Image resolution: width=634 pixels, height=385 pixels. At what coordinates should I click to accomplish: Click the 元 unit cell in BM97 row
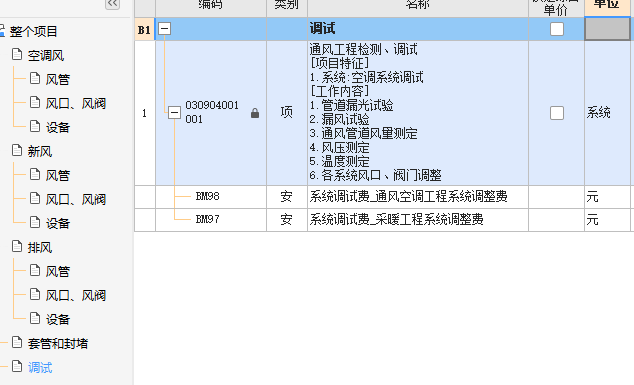[x=607, y=220]
